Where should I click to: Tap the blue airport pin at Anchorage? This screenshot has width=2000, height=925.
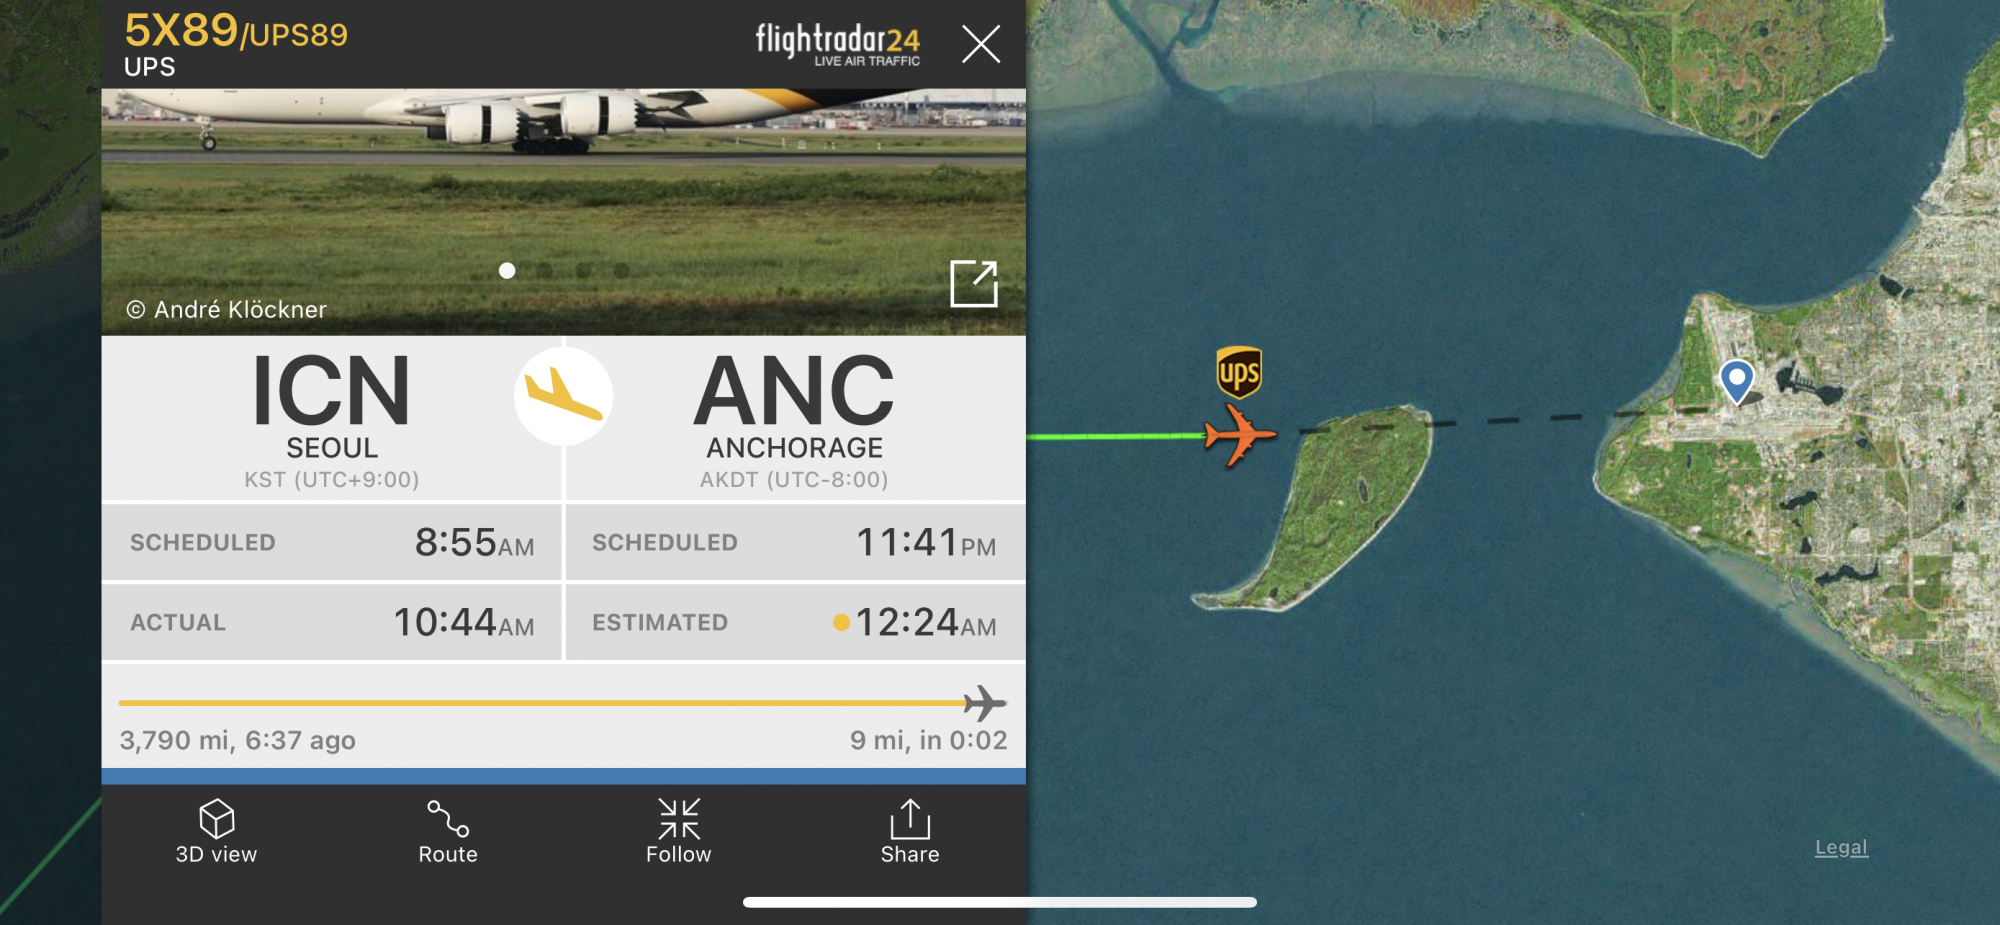pyautogui.click(x=1737, y=381)
